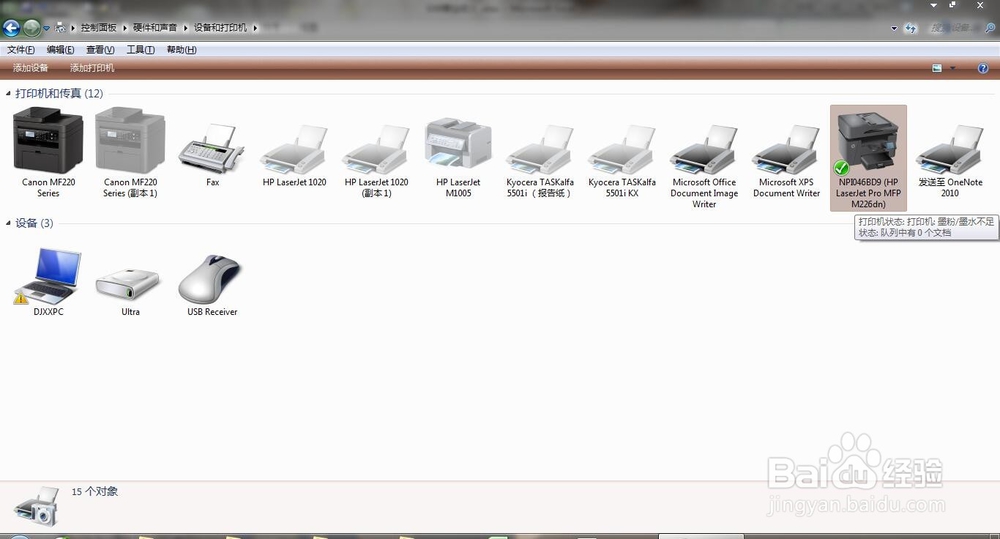The height and width of the screenshot is (539, 1000).
Task: Select the Canon MF220 Series printer icon
Action: pyautogui.click(x=48, y=140)
